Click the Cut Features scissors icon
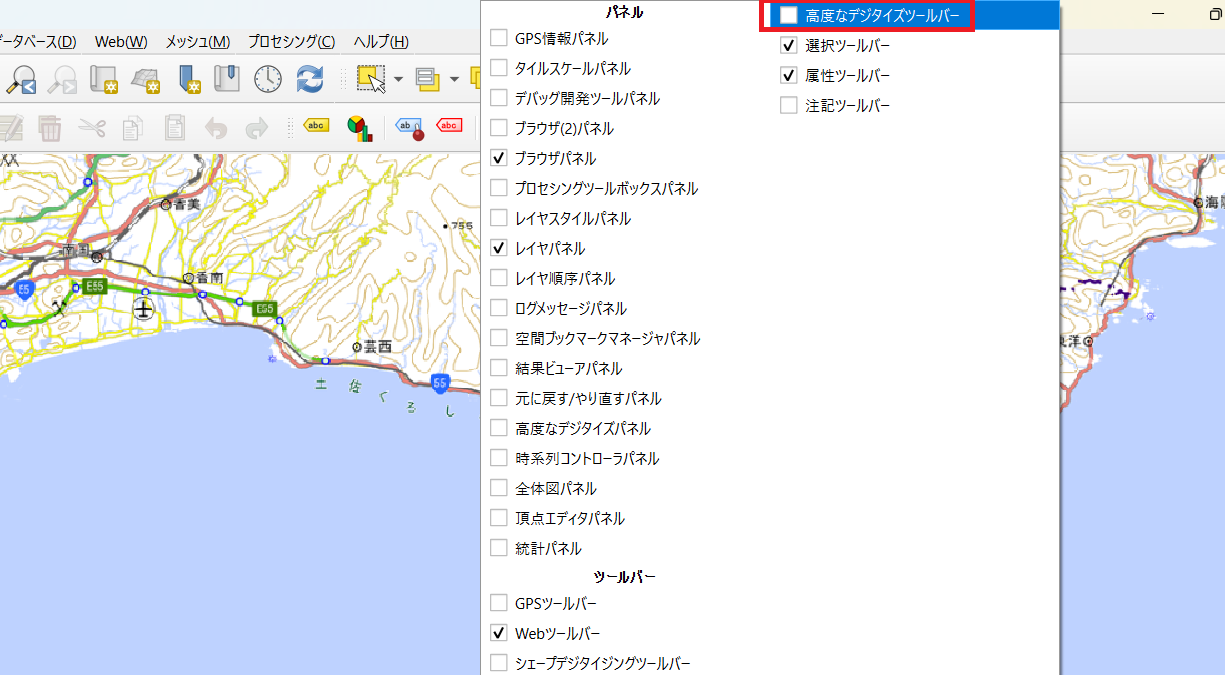 click(92, 127)
